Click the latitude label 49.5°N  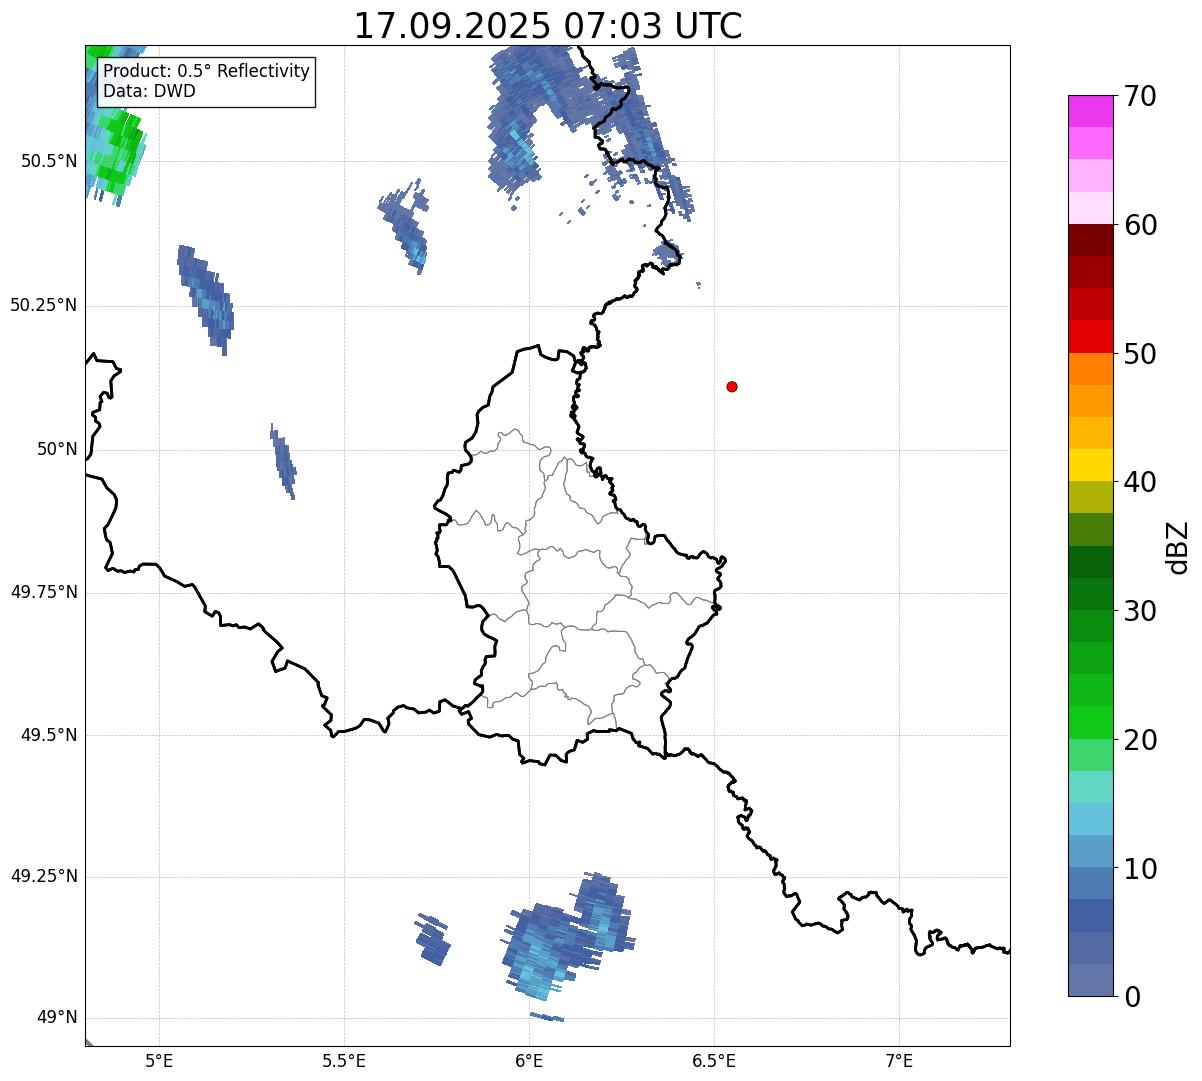(x=49, y=735)
